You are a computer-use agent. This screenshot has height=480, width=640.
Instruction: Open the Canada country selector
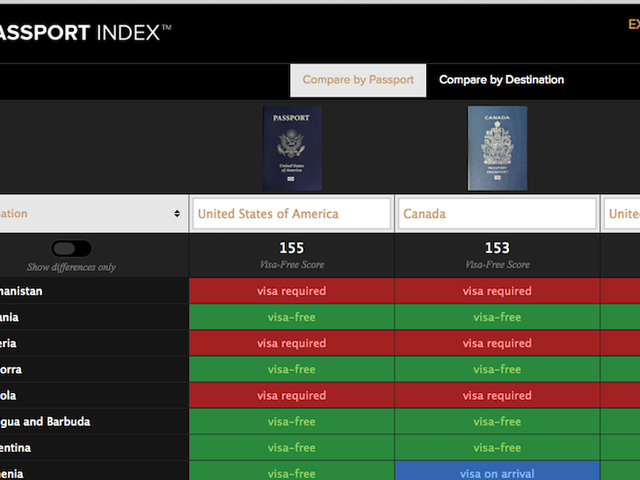(x=497, y=213)
